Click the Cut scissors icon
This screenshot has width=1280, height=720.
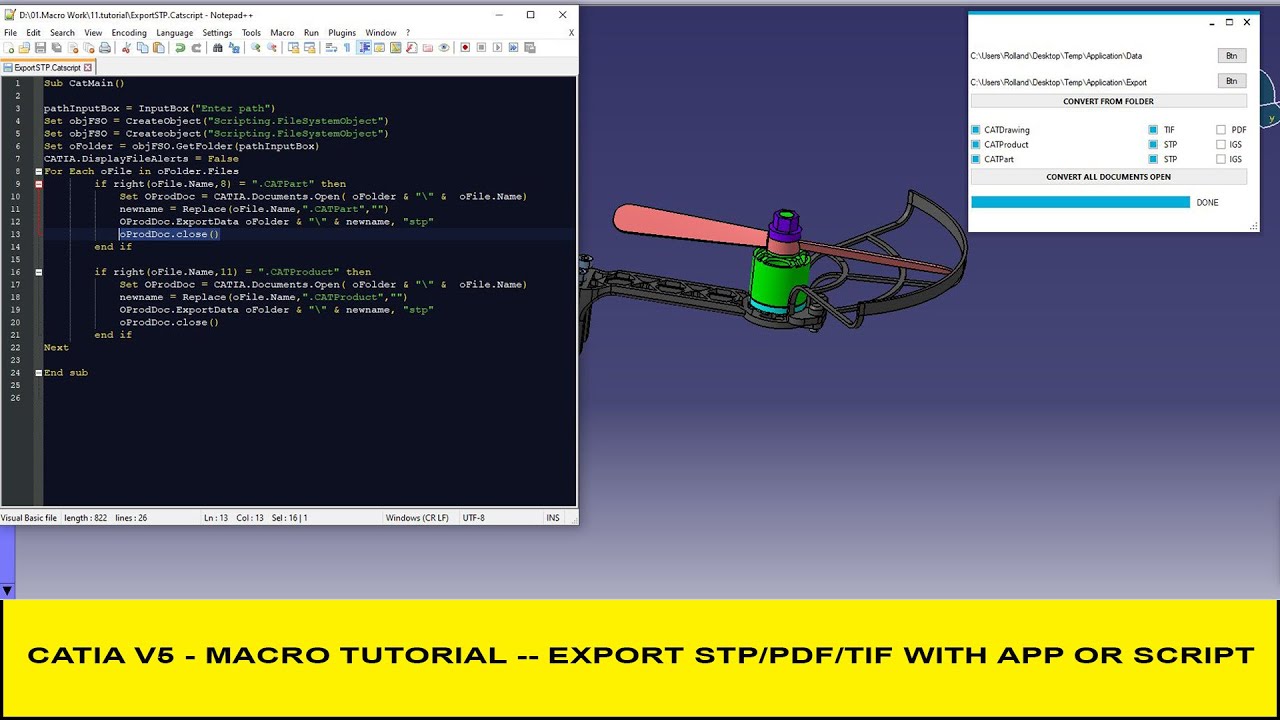(x=126, y=48)
